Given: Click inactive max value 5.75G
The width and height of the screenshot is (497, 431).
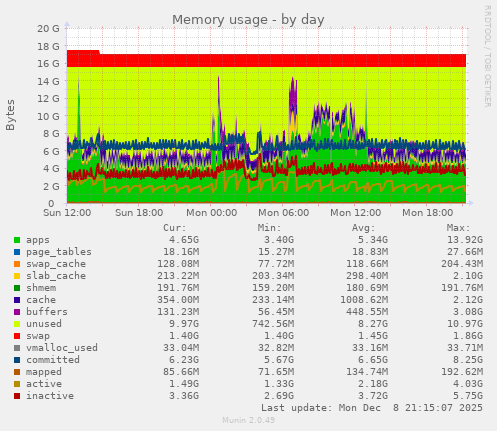Looking at the screenshot, I should pyautogui.click(x=468, y=396).
